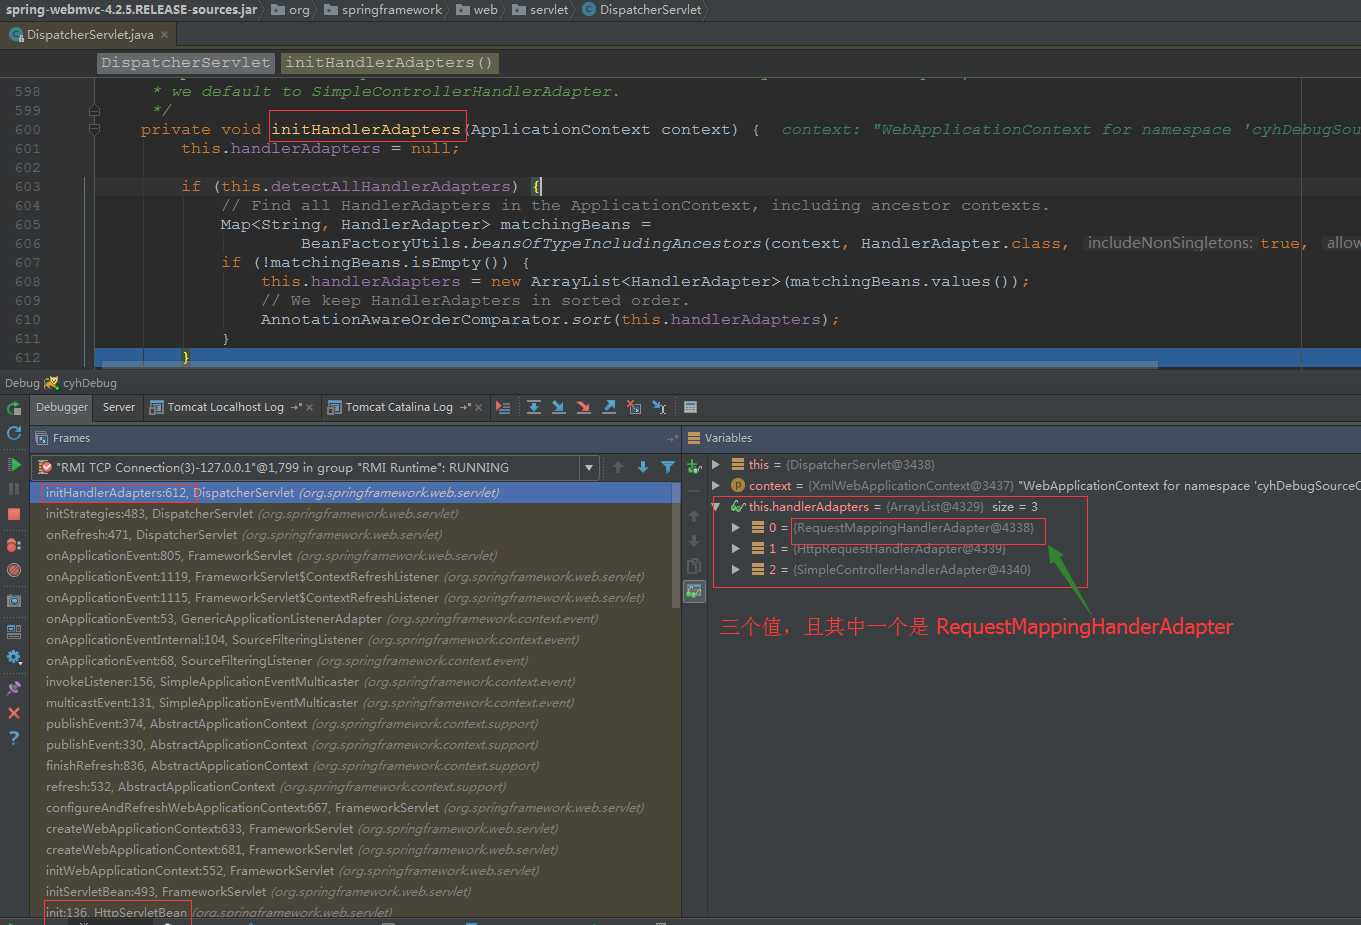Open Evaluate Expression calculator icon
Screen dimensions: 1361x925
pyautogui.click(x=690, y=407)
